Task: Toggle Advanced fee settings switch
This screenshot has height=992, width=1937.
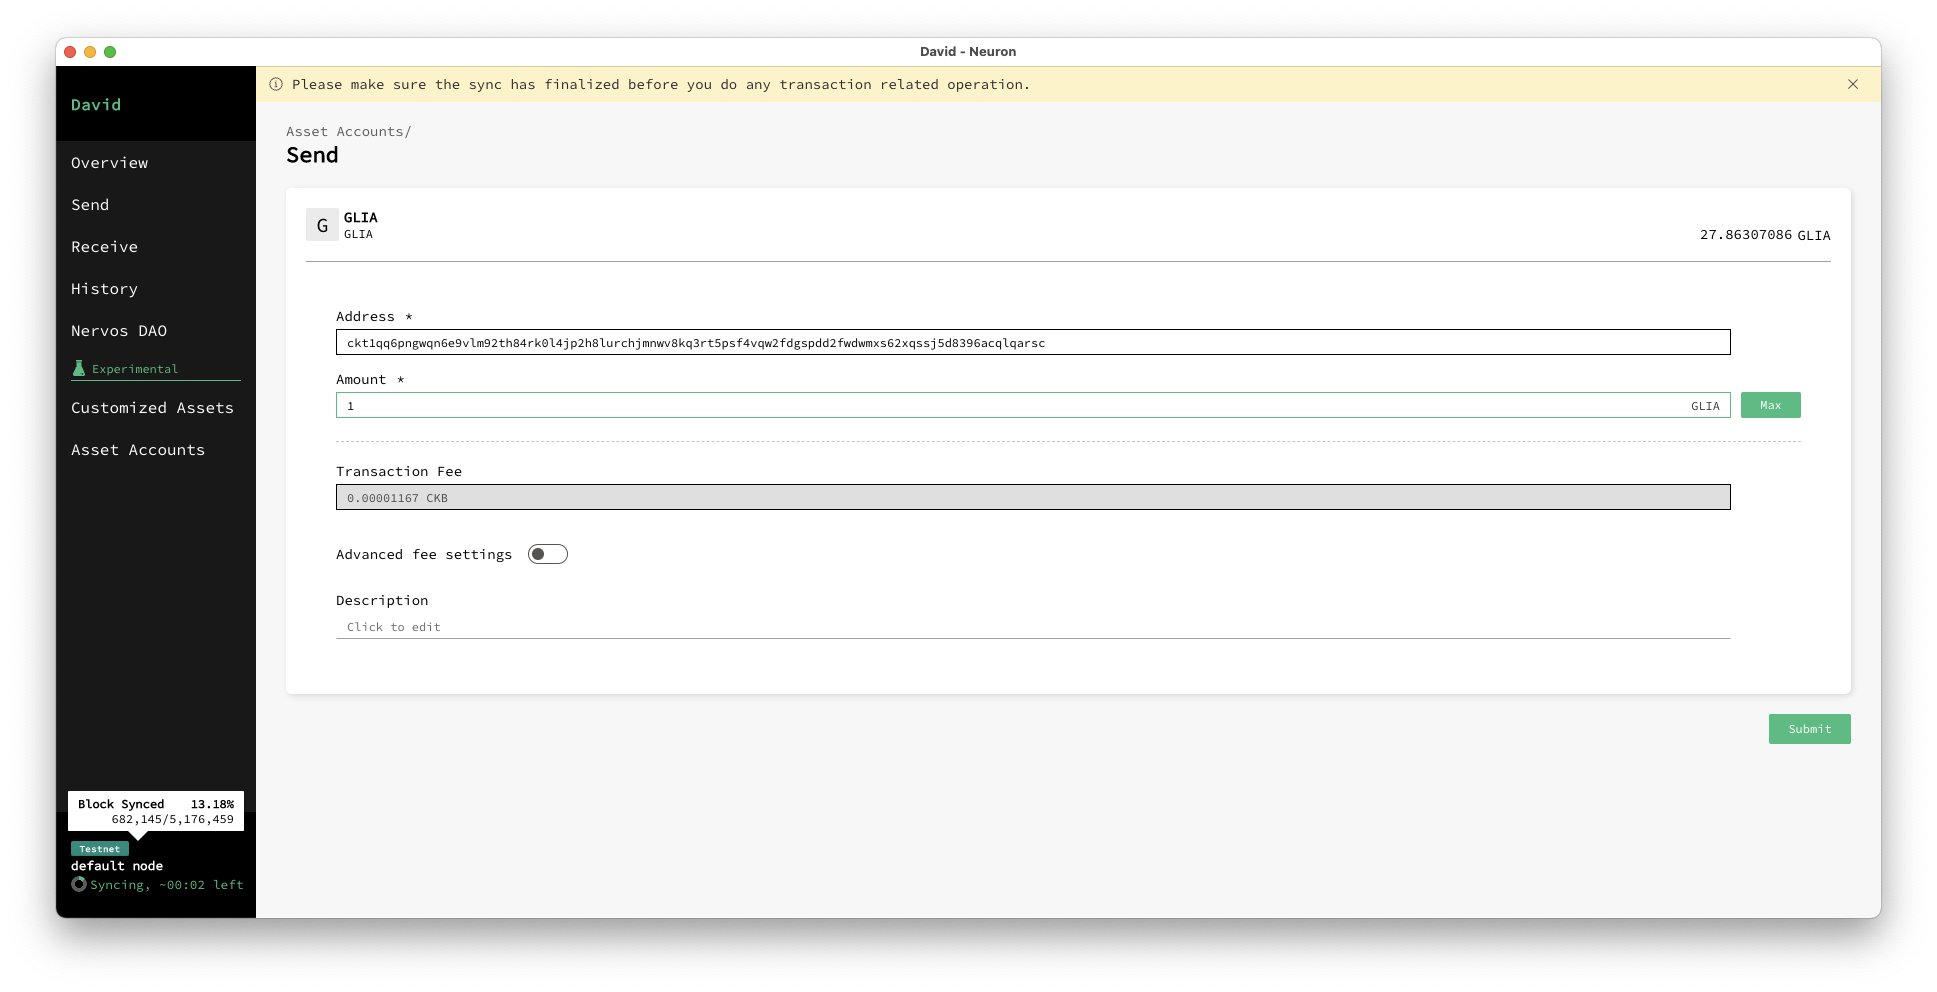Action: [x=548, y=554]
